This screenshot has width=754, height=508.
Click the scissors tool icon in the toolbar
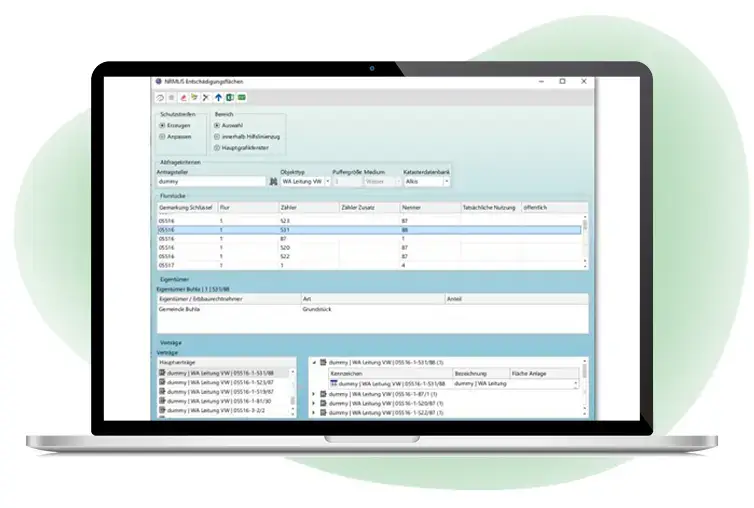click(x=206, y=98)
